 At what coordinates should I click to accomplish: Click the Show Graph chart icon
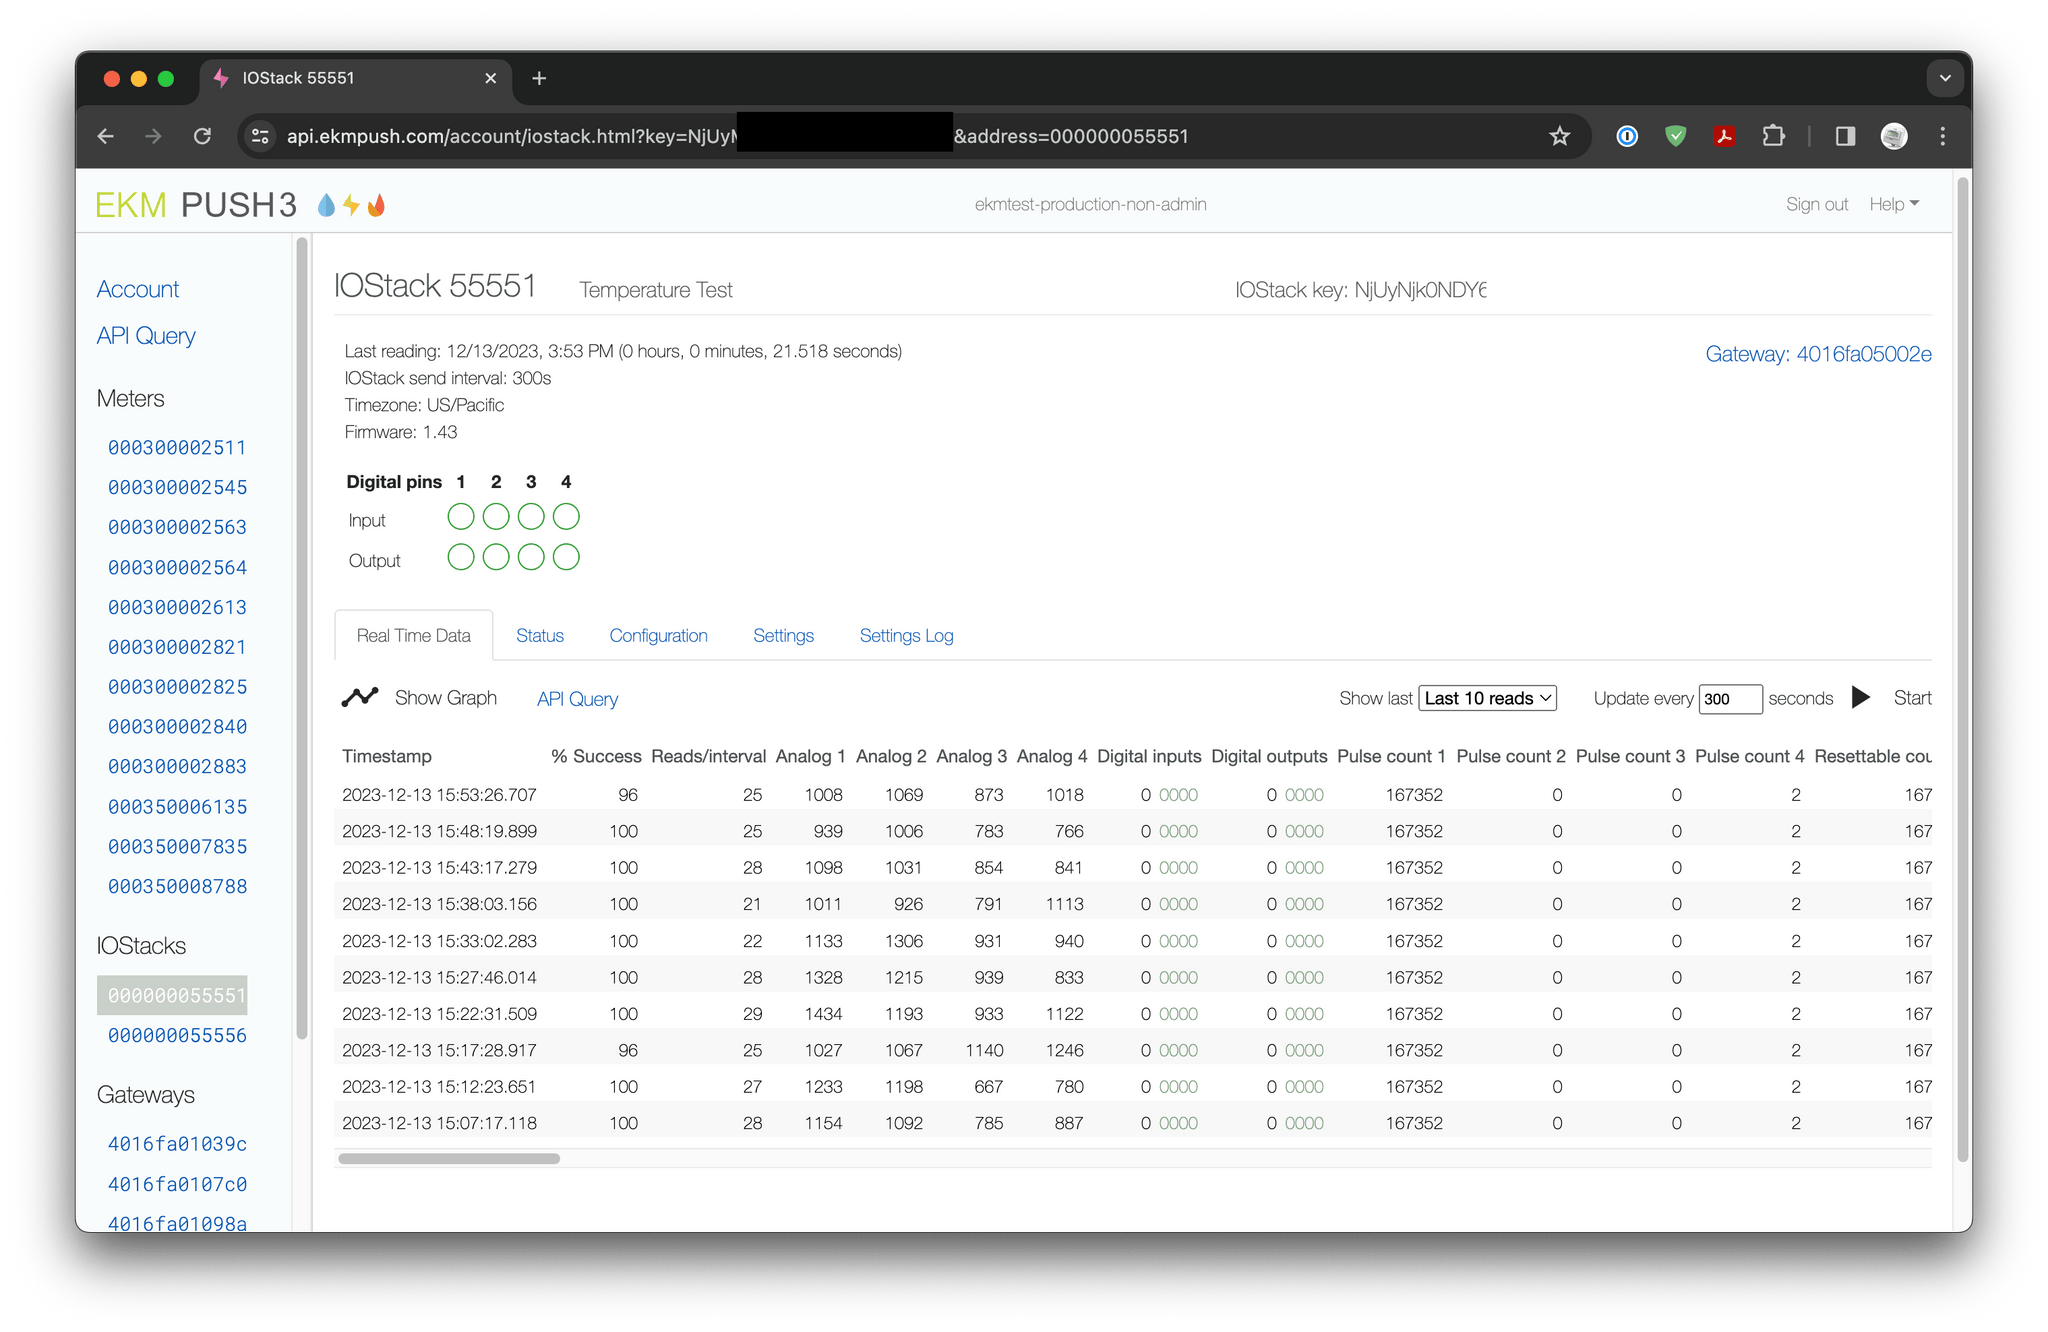[x=359, y=697]
